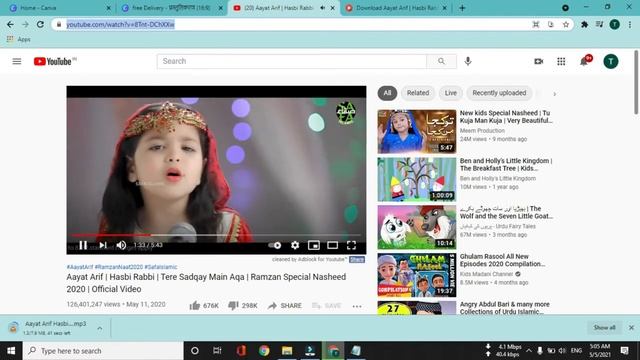This screenshot has width=640, height=360.
Task: Switch to theater mode
Action: point(332,245)
